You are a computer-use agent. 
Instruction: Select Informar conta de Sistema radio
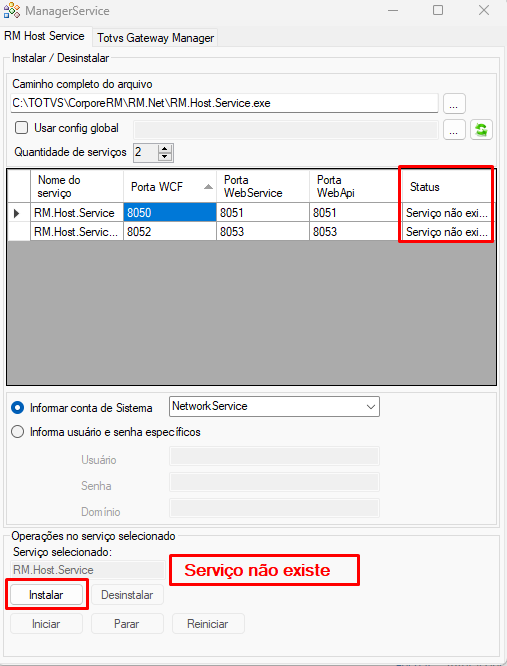[17, 408]
